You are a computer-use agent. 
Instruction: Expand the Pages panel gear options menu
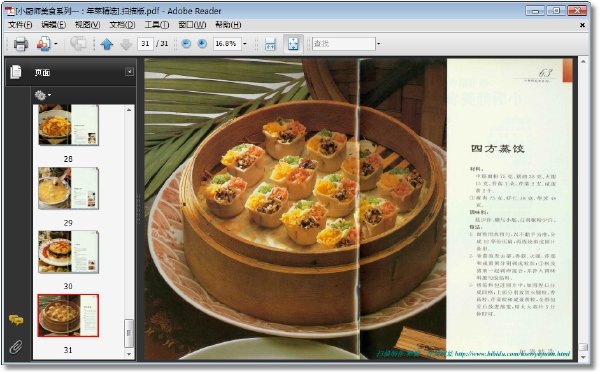click(x=42, y=95)
